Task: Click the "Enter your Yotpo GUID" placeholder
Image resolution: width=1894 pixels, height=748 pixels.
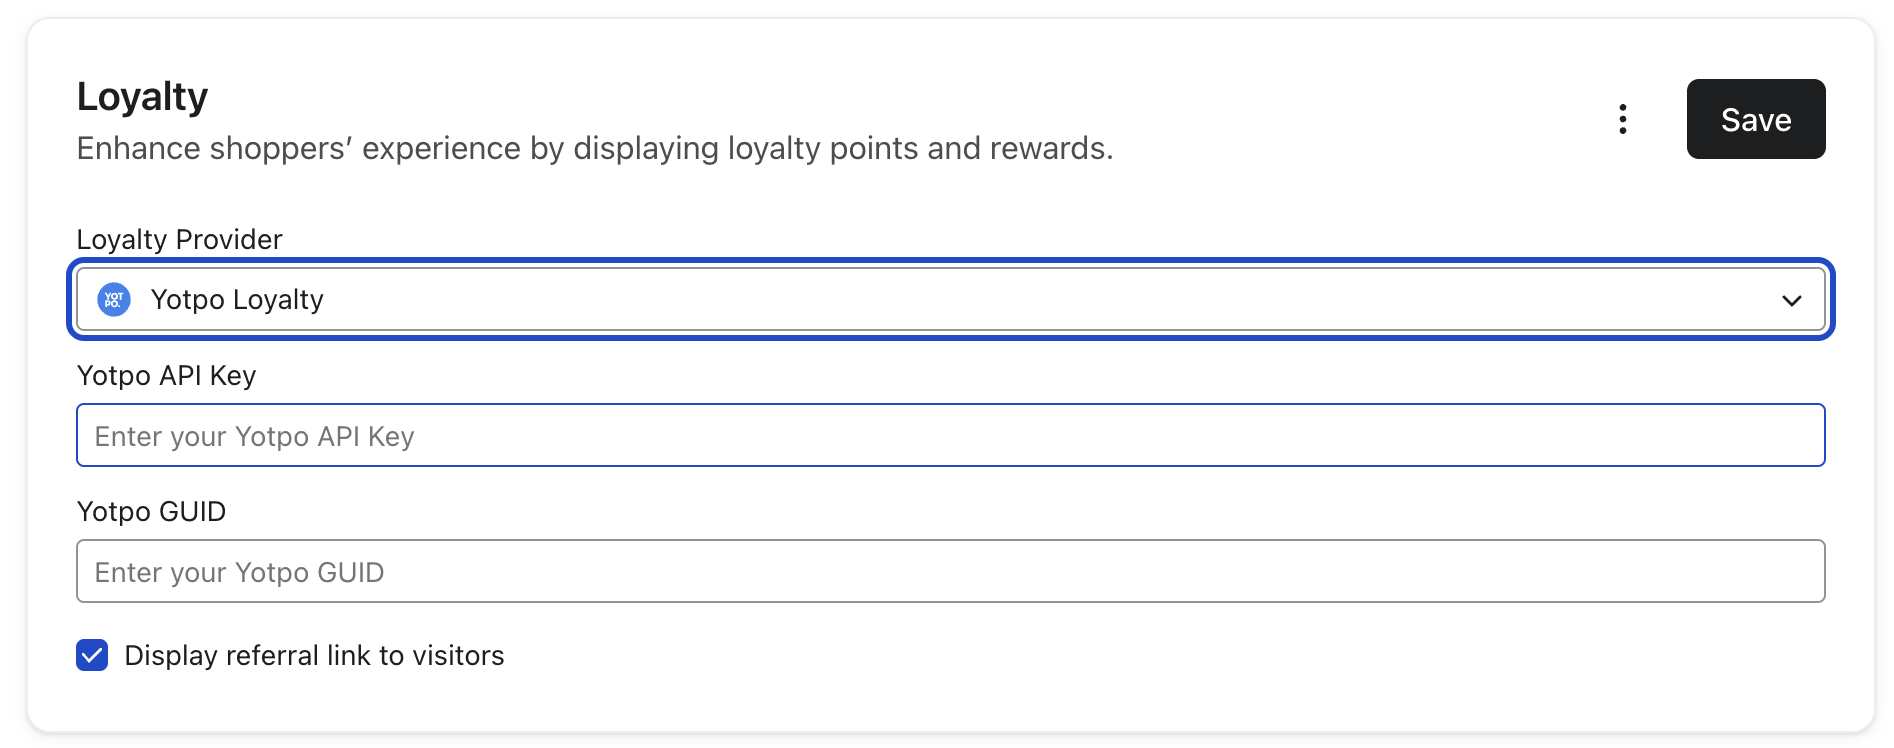Action: (x=239, y=572)
